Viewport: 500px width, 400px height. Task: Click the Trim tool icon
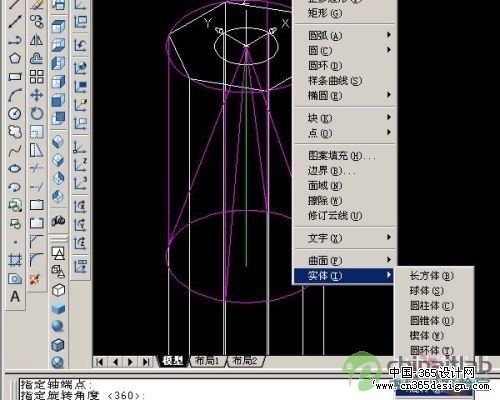pyautogui.click(x=36, y=169)
